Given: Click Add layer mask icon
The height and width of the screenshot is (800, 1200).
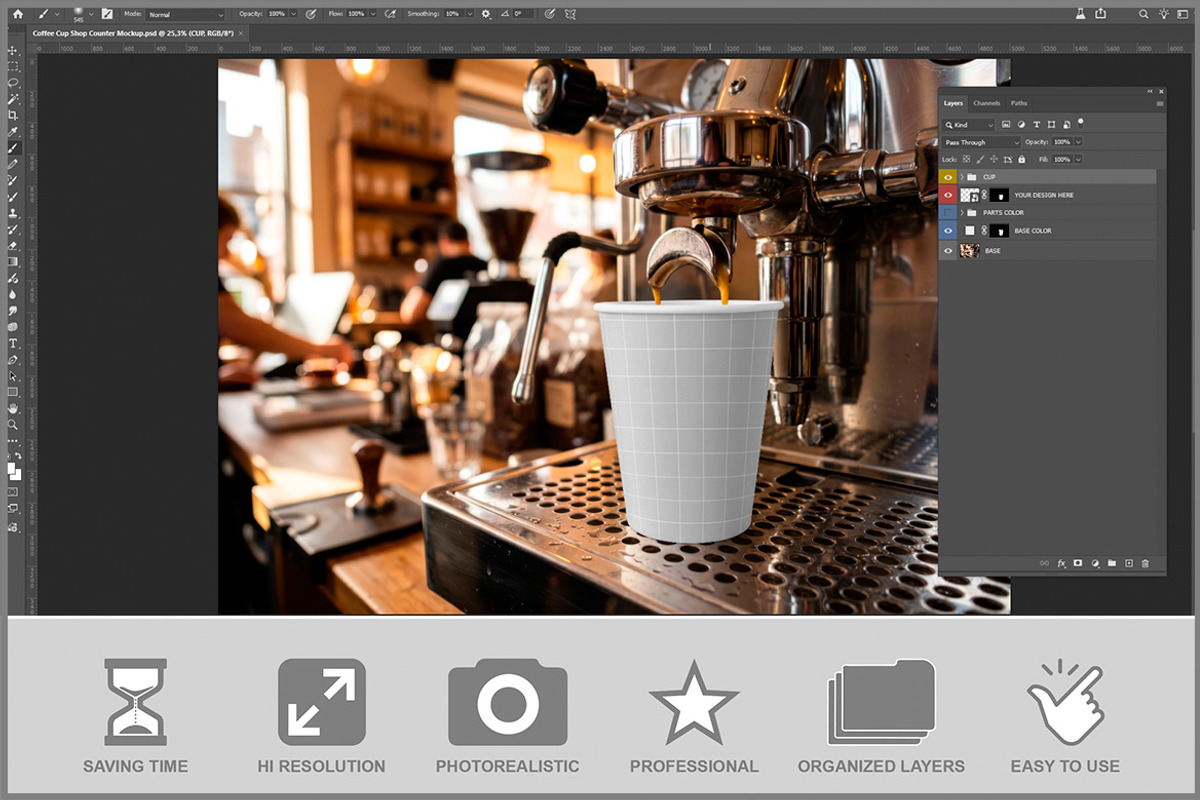Looking at the screenshot, I should (x=1078, y=563).
